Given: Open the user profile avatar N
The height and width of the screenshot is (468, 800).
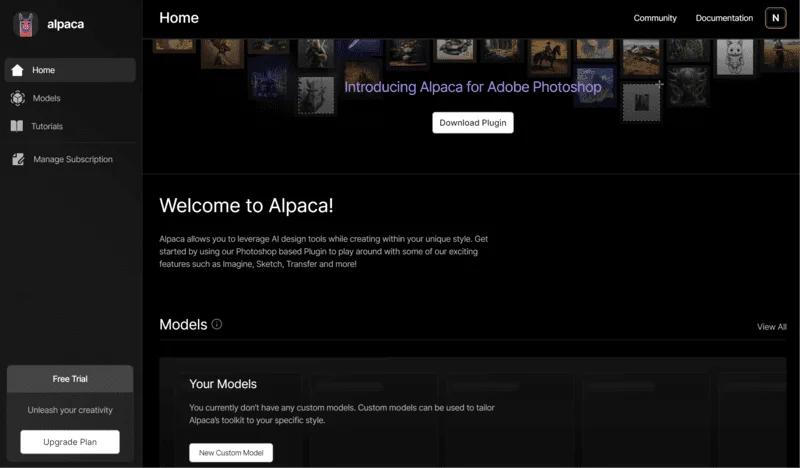Looking at the screenshot, I should point(775,18).
